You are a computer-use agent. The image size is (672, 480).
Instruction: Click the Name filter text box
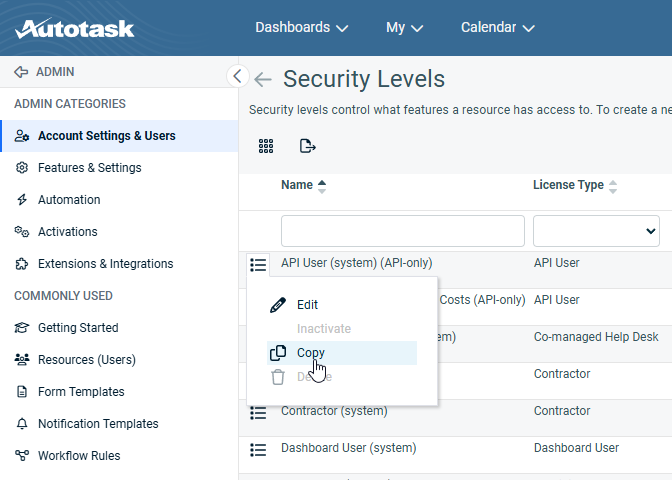point(403,231)
